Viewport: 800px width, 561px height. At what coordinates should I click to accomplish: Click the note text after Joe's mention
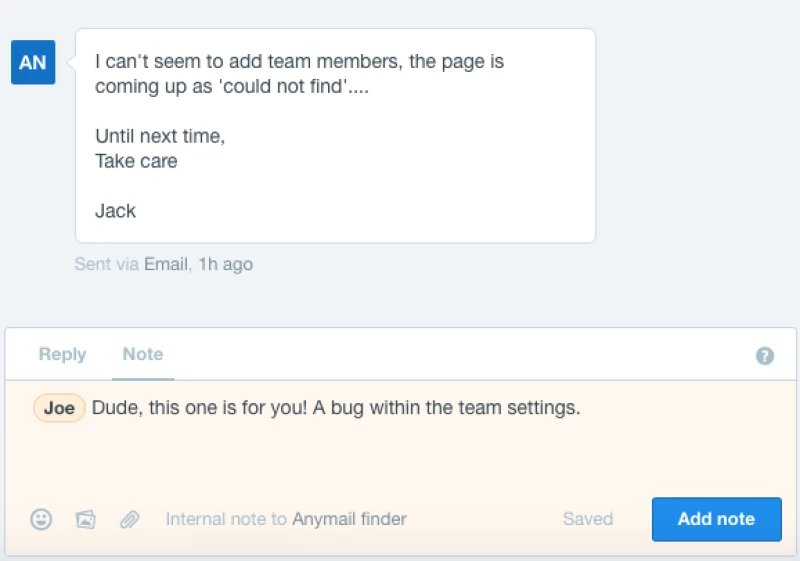tap(336, 408)
